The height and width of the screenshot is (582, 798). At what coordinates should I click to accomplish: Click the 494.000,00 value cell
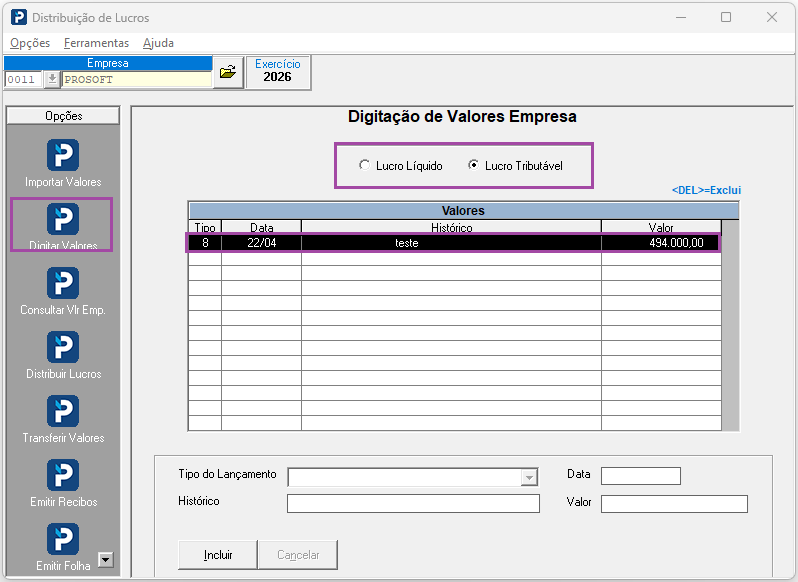(661, 243)
